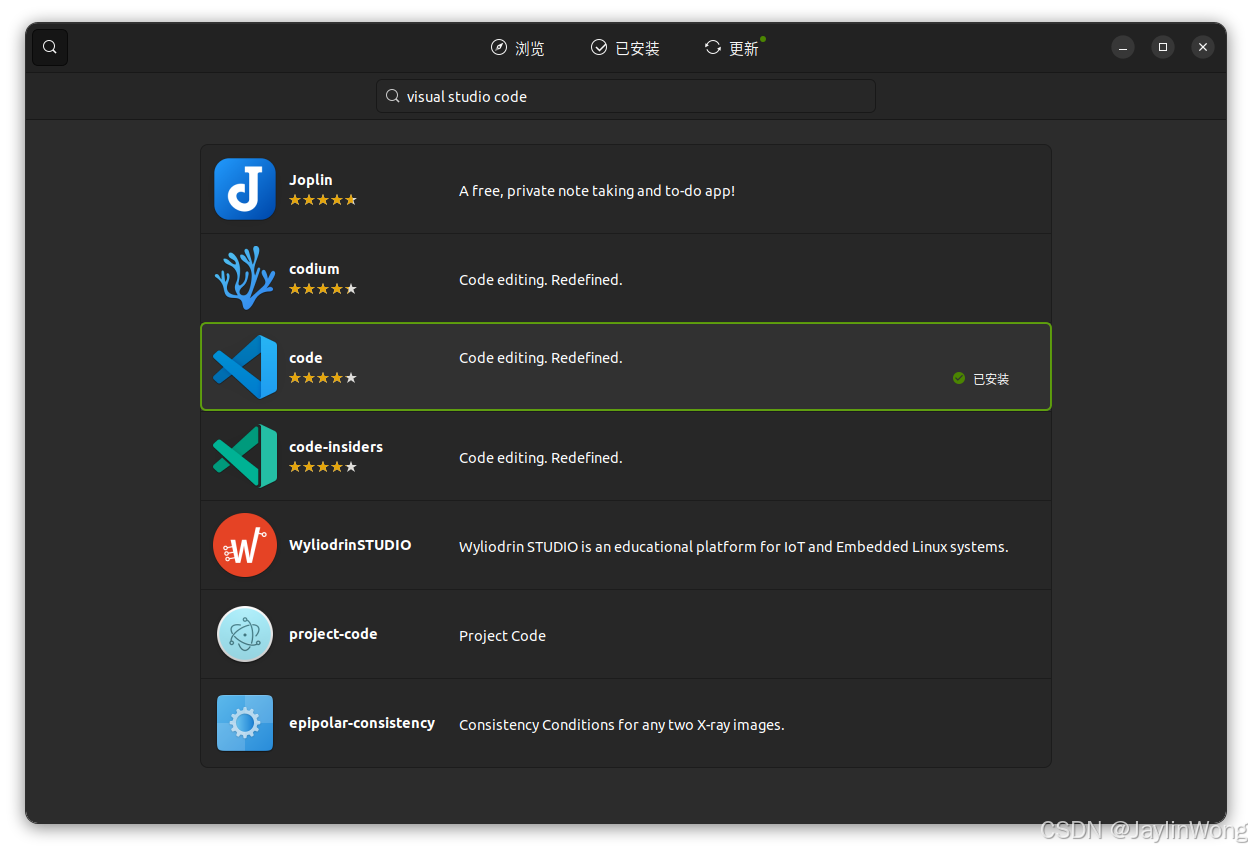Click the codium star rating

323,289
